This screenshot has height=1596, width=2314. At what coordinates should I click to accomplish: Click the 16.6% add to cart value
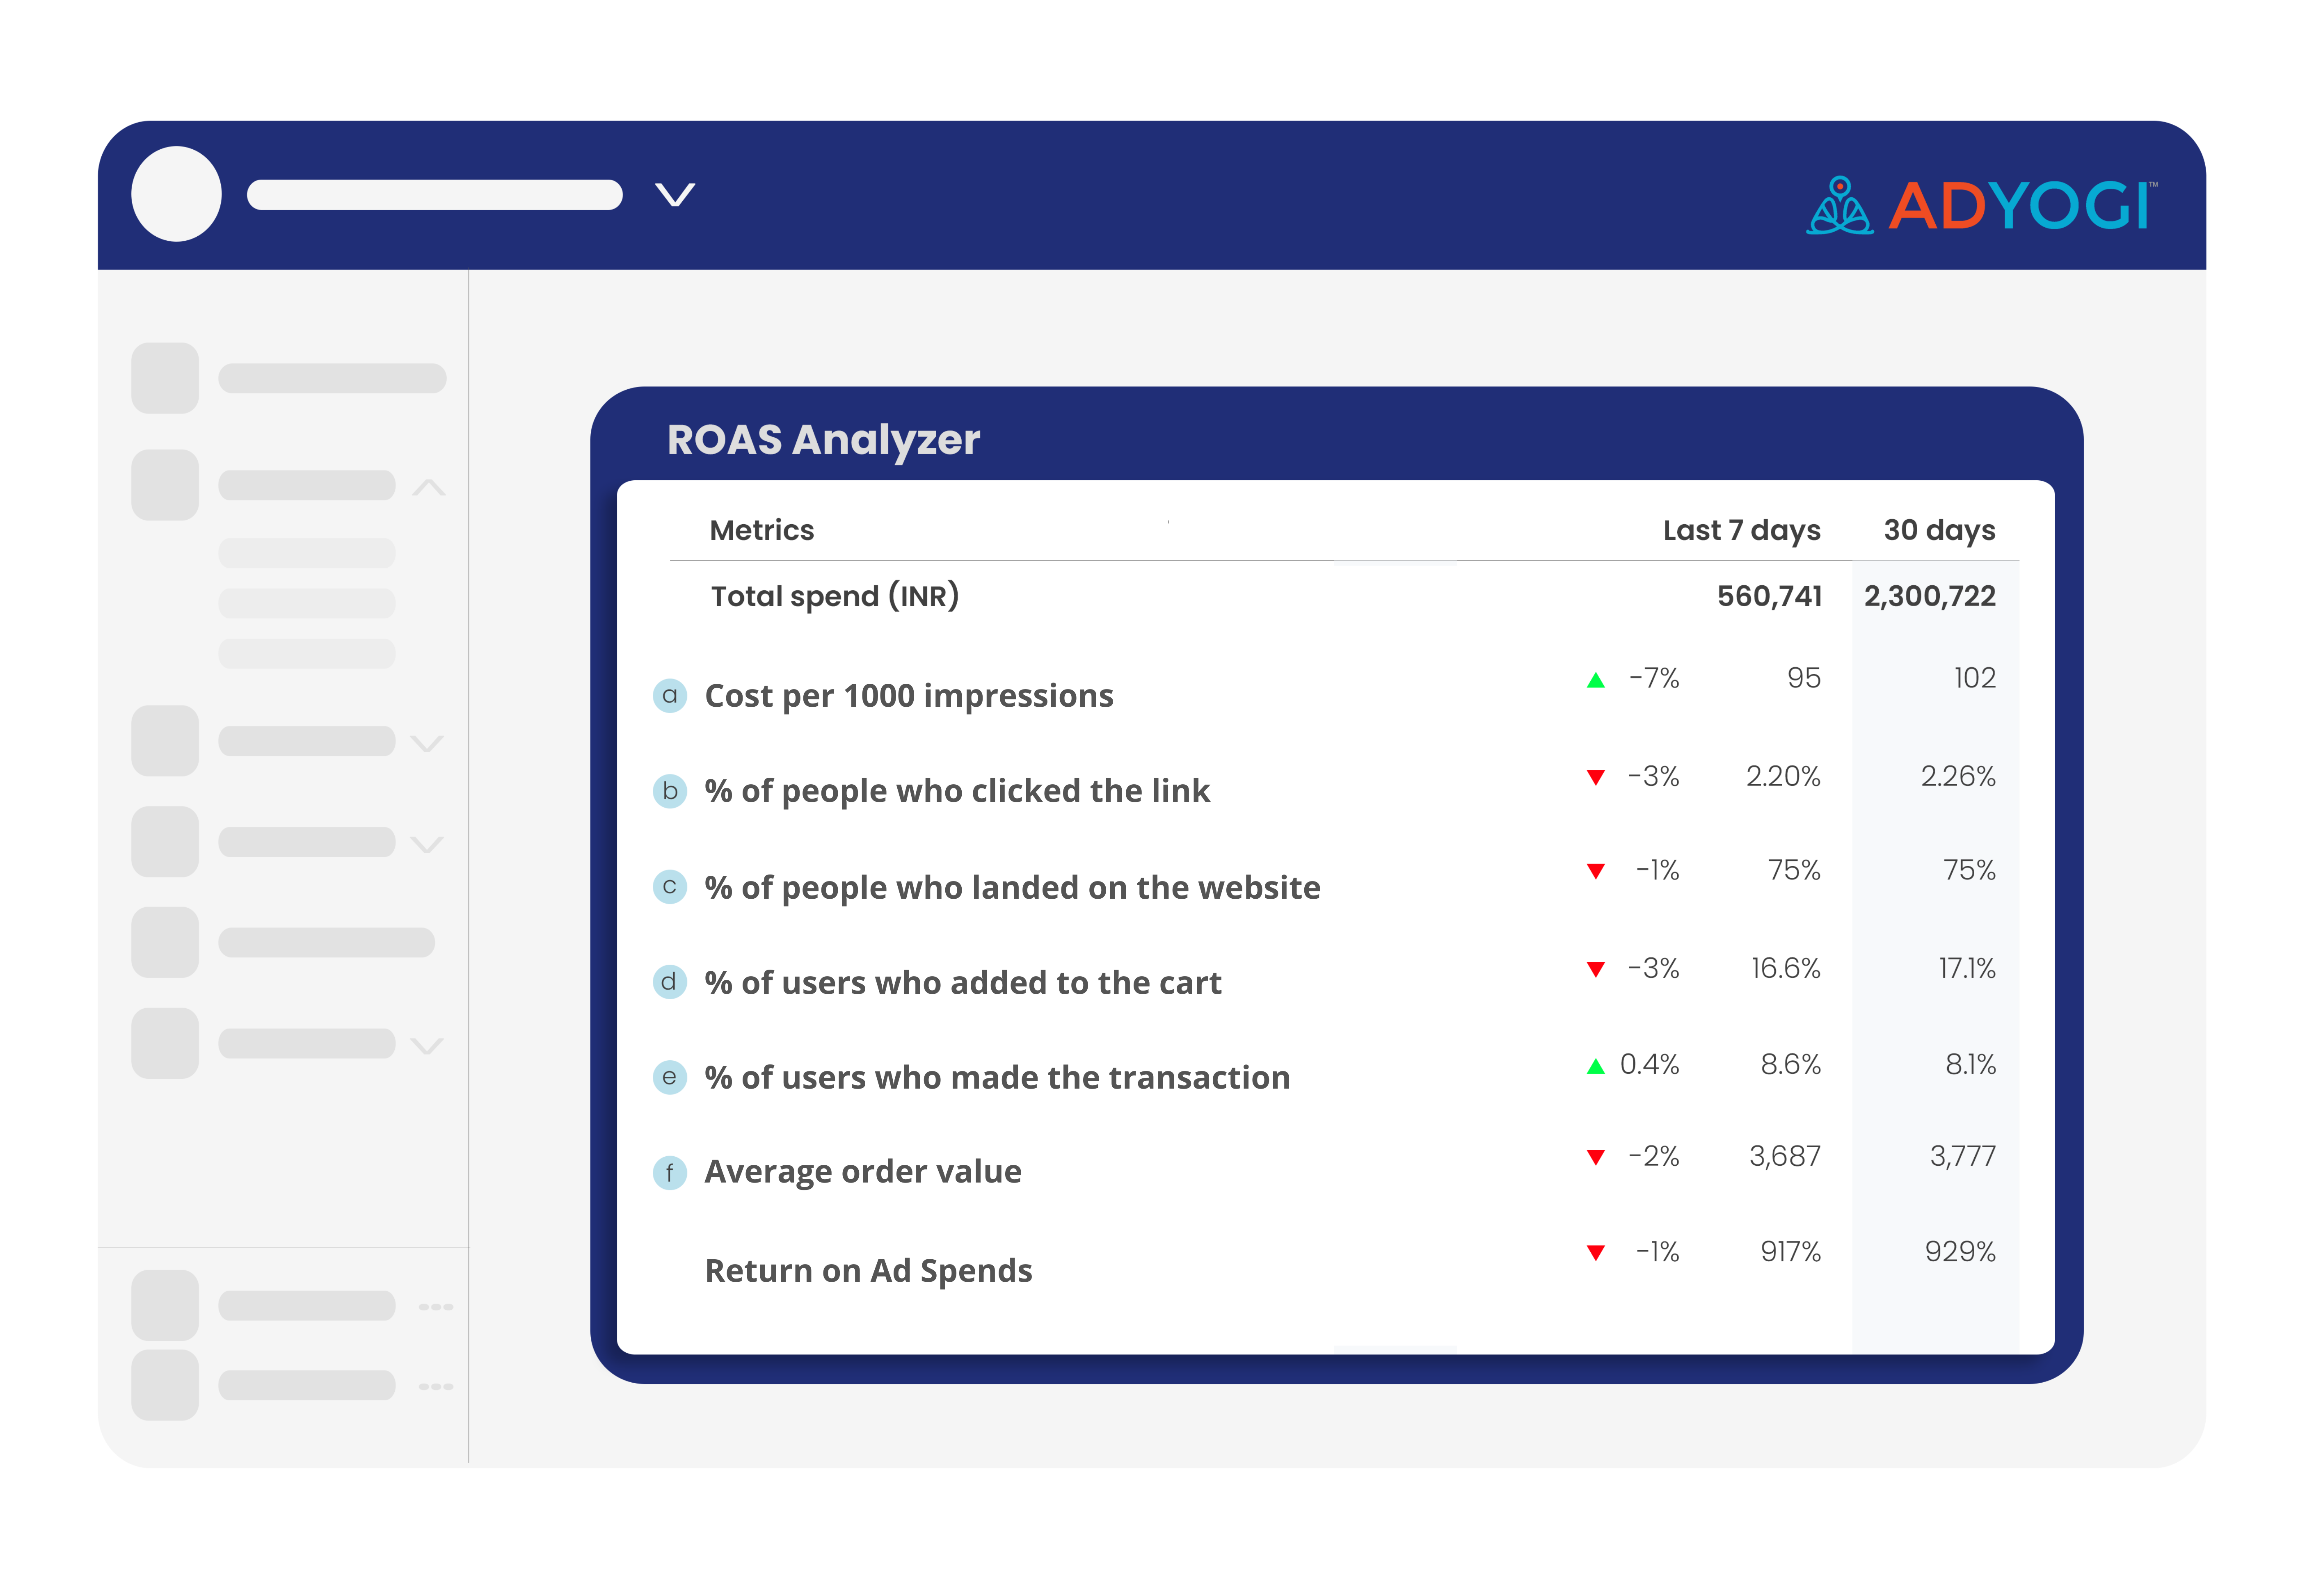pos(1785,969)
